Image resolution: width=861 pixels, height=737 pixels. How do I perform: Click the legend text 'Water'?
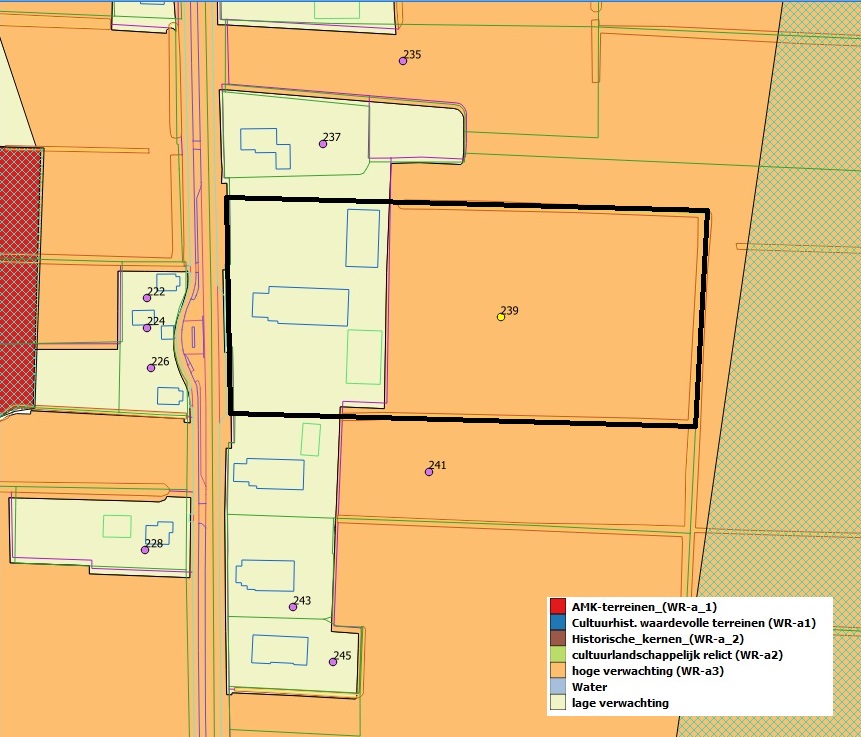[589, 686]
